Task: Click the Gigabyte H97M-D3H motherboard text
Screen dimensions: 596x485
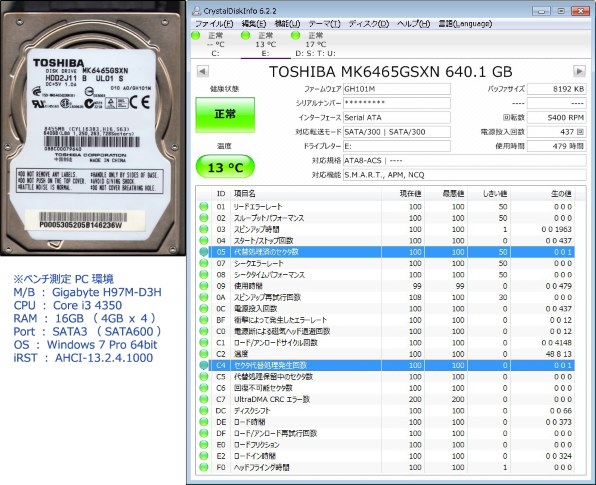Action: (107, 292)
